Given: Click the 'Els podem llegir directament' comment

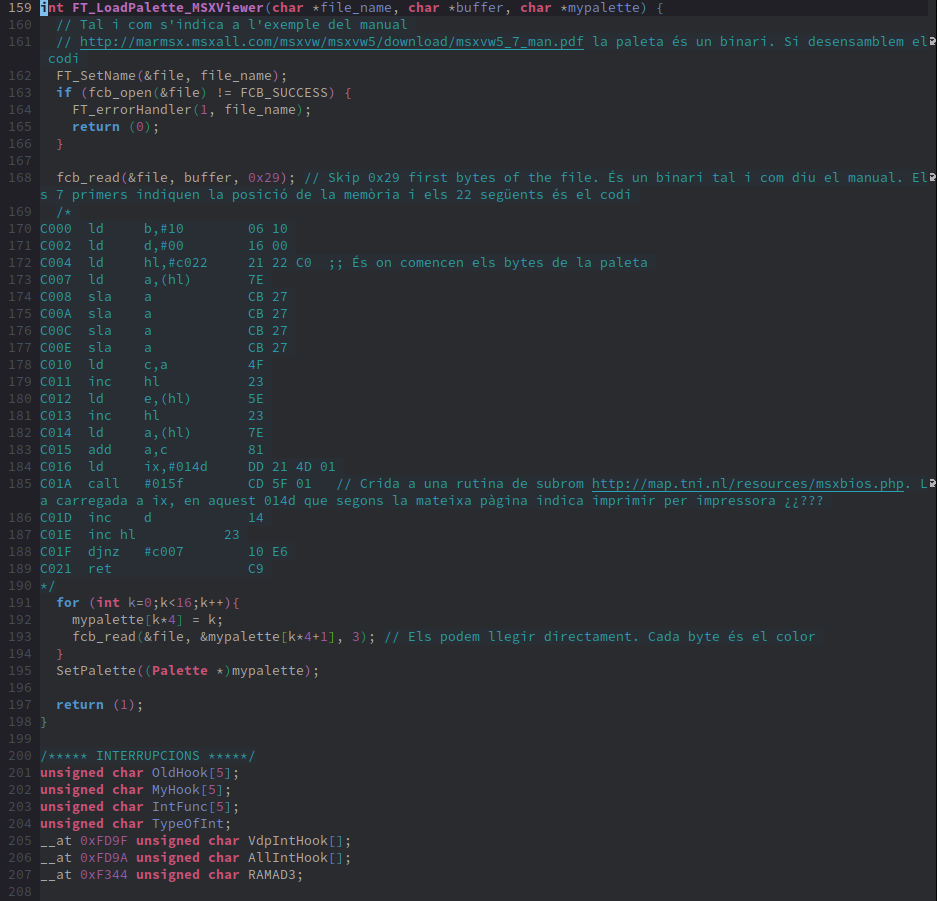Looking at the screenshot, I should [x=599, y=637].
